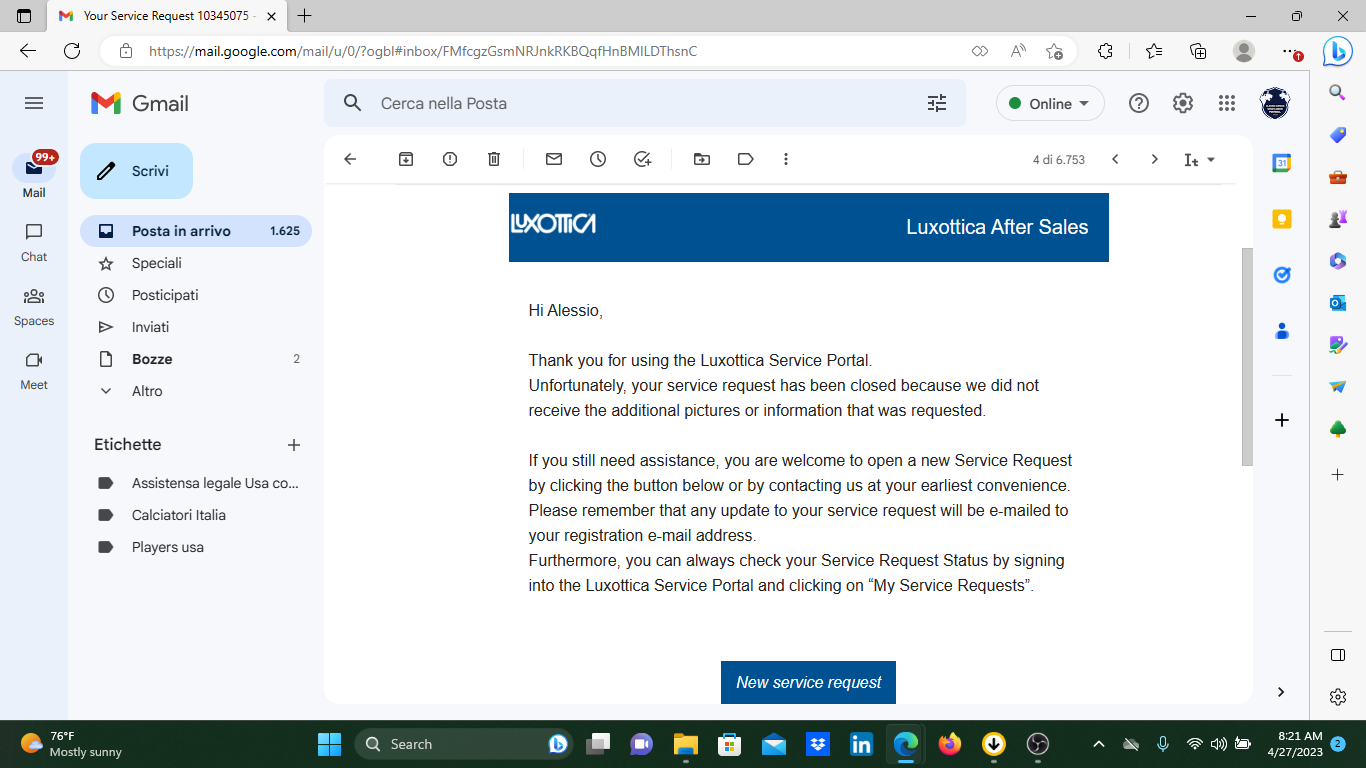Image resolution: width=1366 pixels, height=768 pixels.
Task: Go back to inbox arrow in email toolbar
Action: [350, 159]
